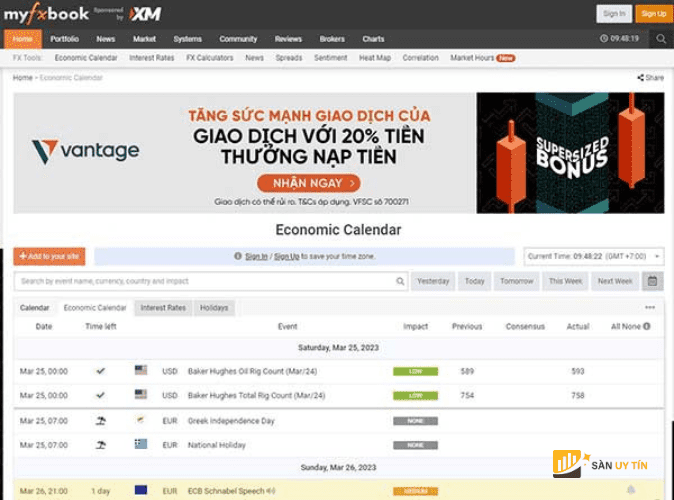Open FX Calculators link
The image size is (674, 500).
pyautogui.click(x=210, y=58)
